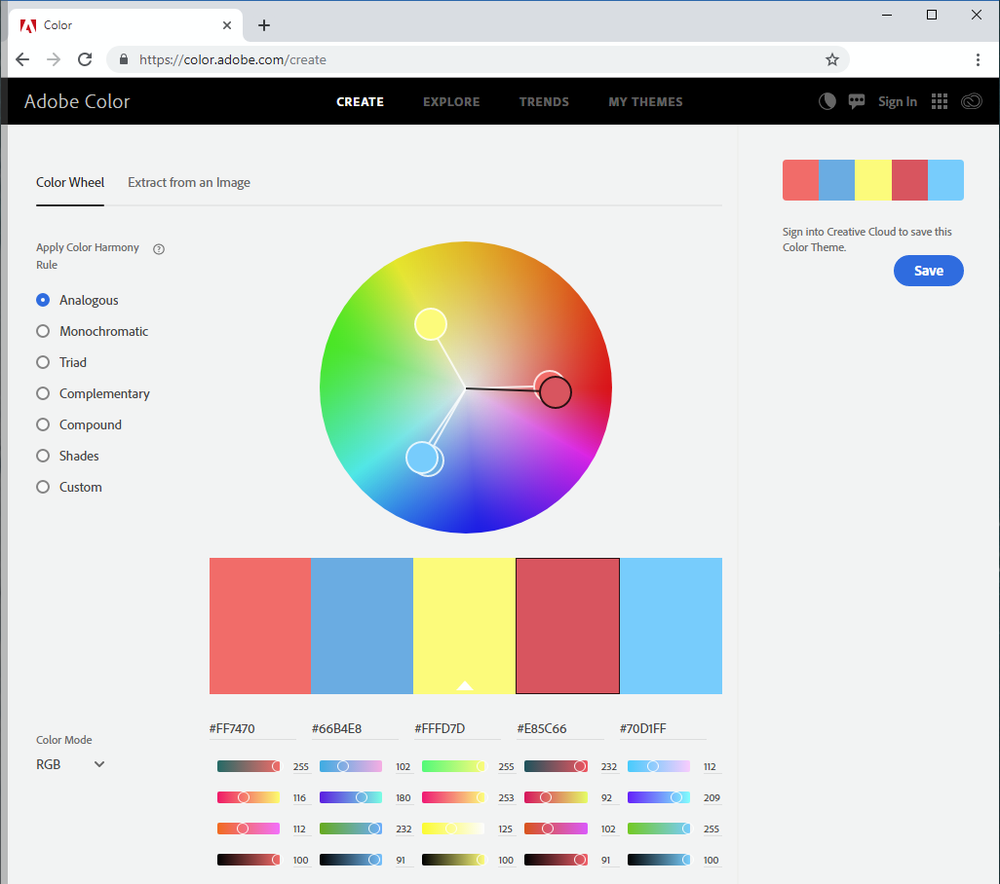Viewport: 1000px width, 884px height.
Task: Click the yellow handle on the color wheel
Action: tap(430, 324)
